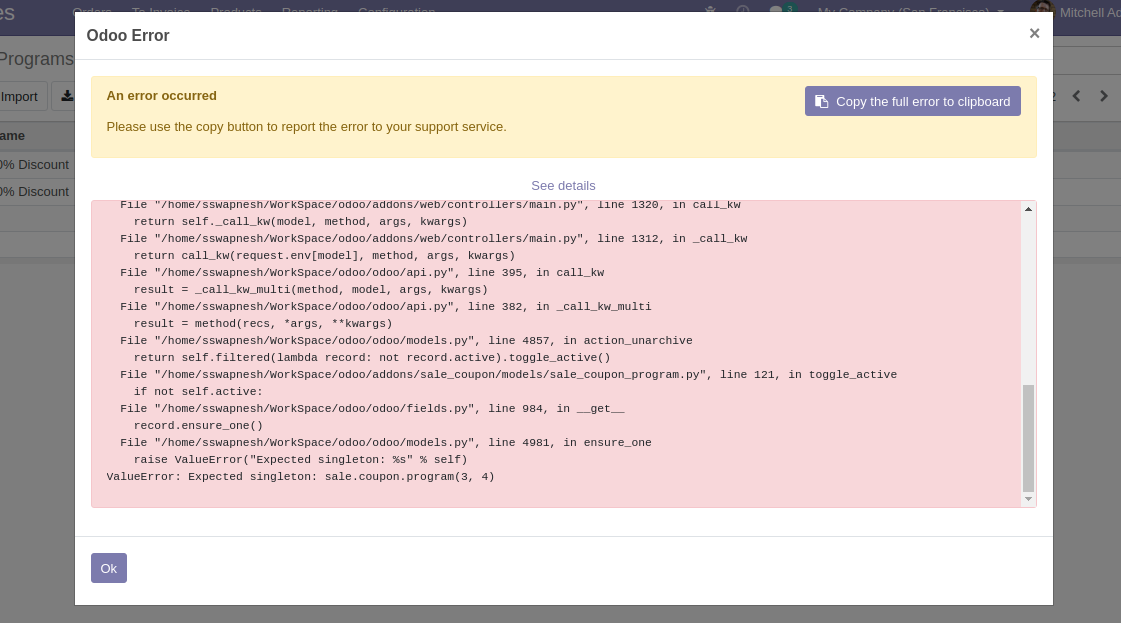Toggle the See details link
The height and width of the screenshot is (623, 1121).
click(563, 186)
